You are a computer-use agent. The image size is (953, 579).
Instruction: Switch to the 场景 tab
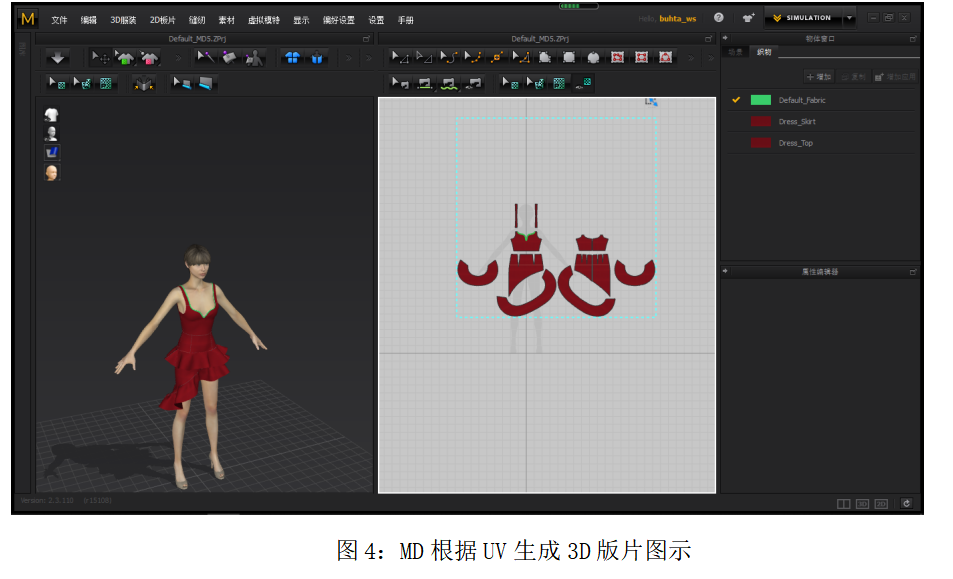point(735,52)
